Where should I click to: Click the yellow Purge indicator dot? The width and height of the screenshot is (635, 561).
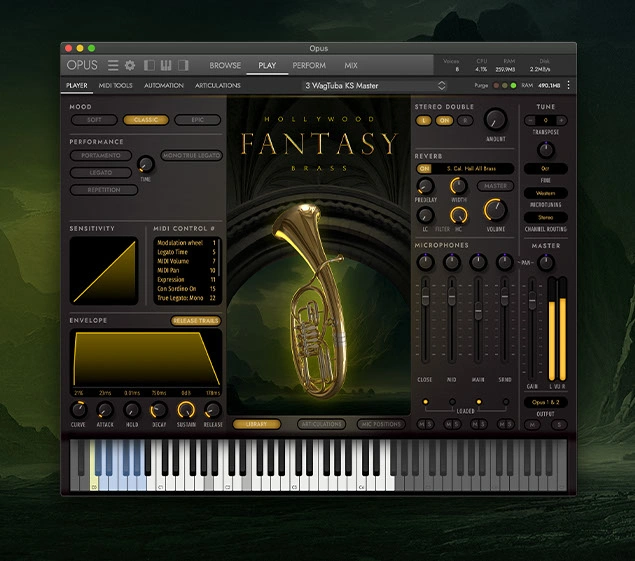[x=505, y=85]
